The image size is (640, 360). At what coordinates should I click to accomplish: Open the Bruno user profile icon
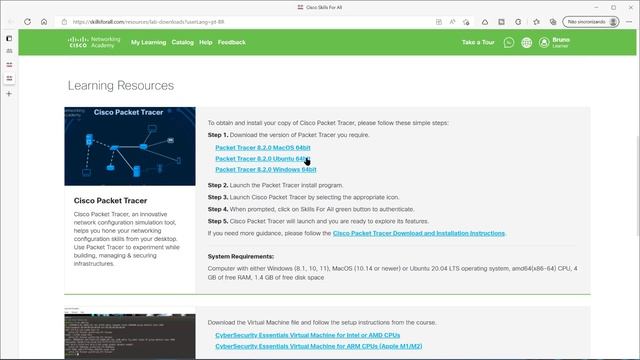(x=544, y=42)
